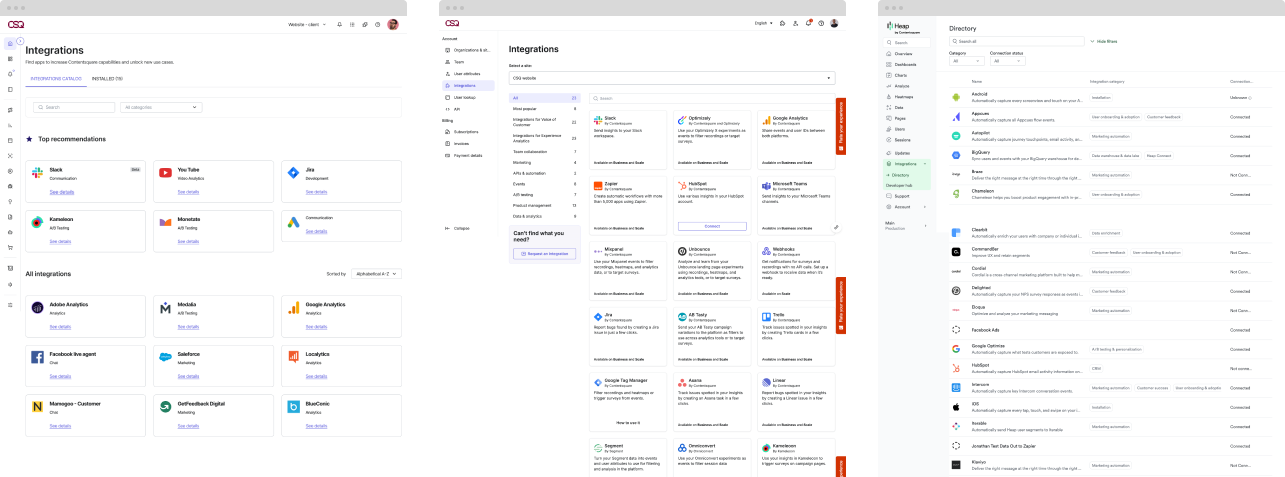
Task: Open the upper Rate your experience side tab
Action: click(840, 125)
